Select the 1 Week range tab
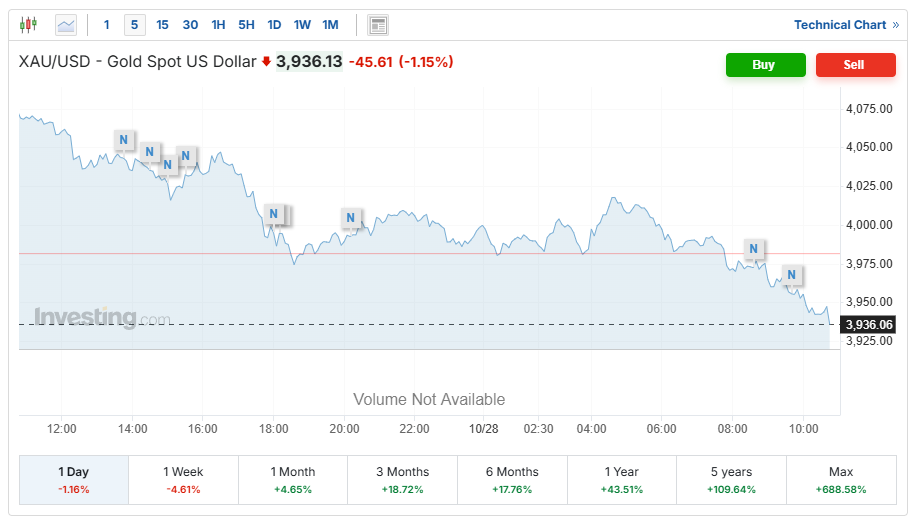Screen dimensions: 916x531 [x=183, y=480]
